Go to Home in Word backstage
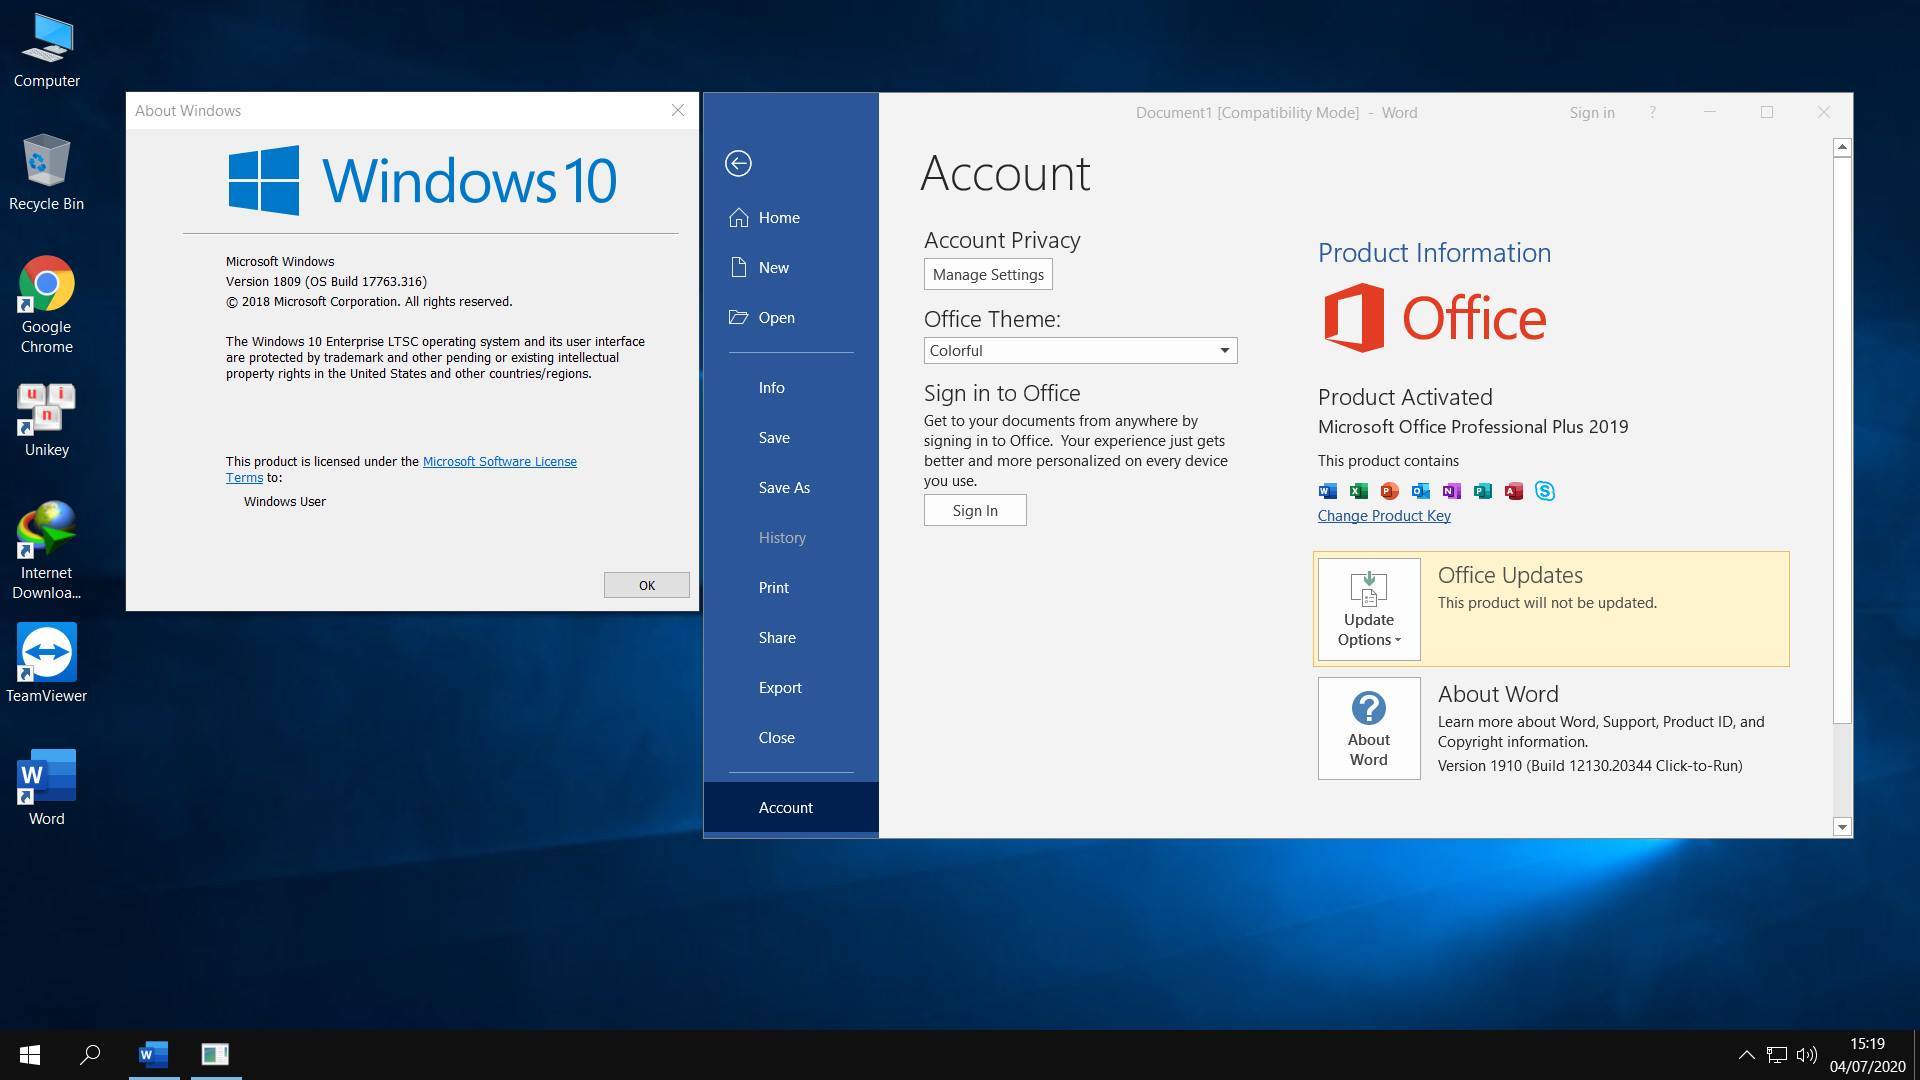The image size is (1920, 1080). pyautogui.click(x=790, y=217)
